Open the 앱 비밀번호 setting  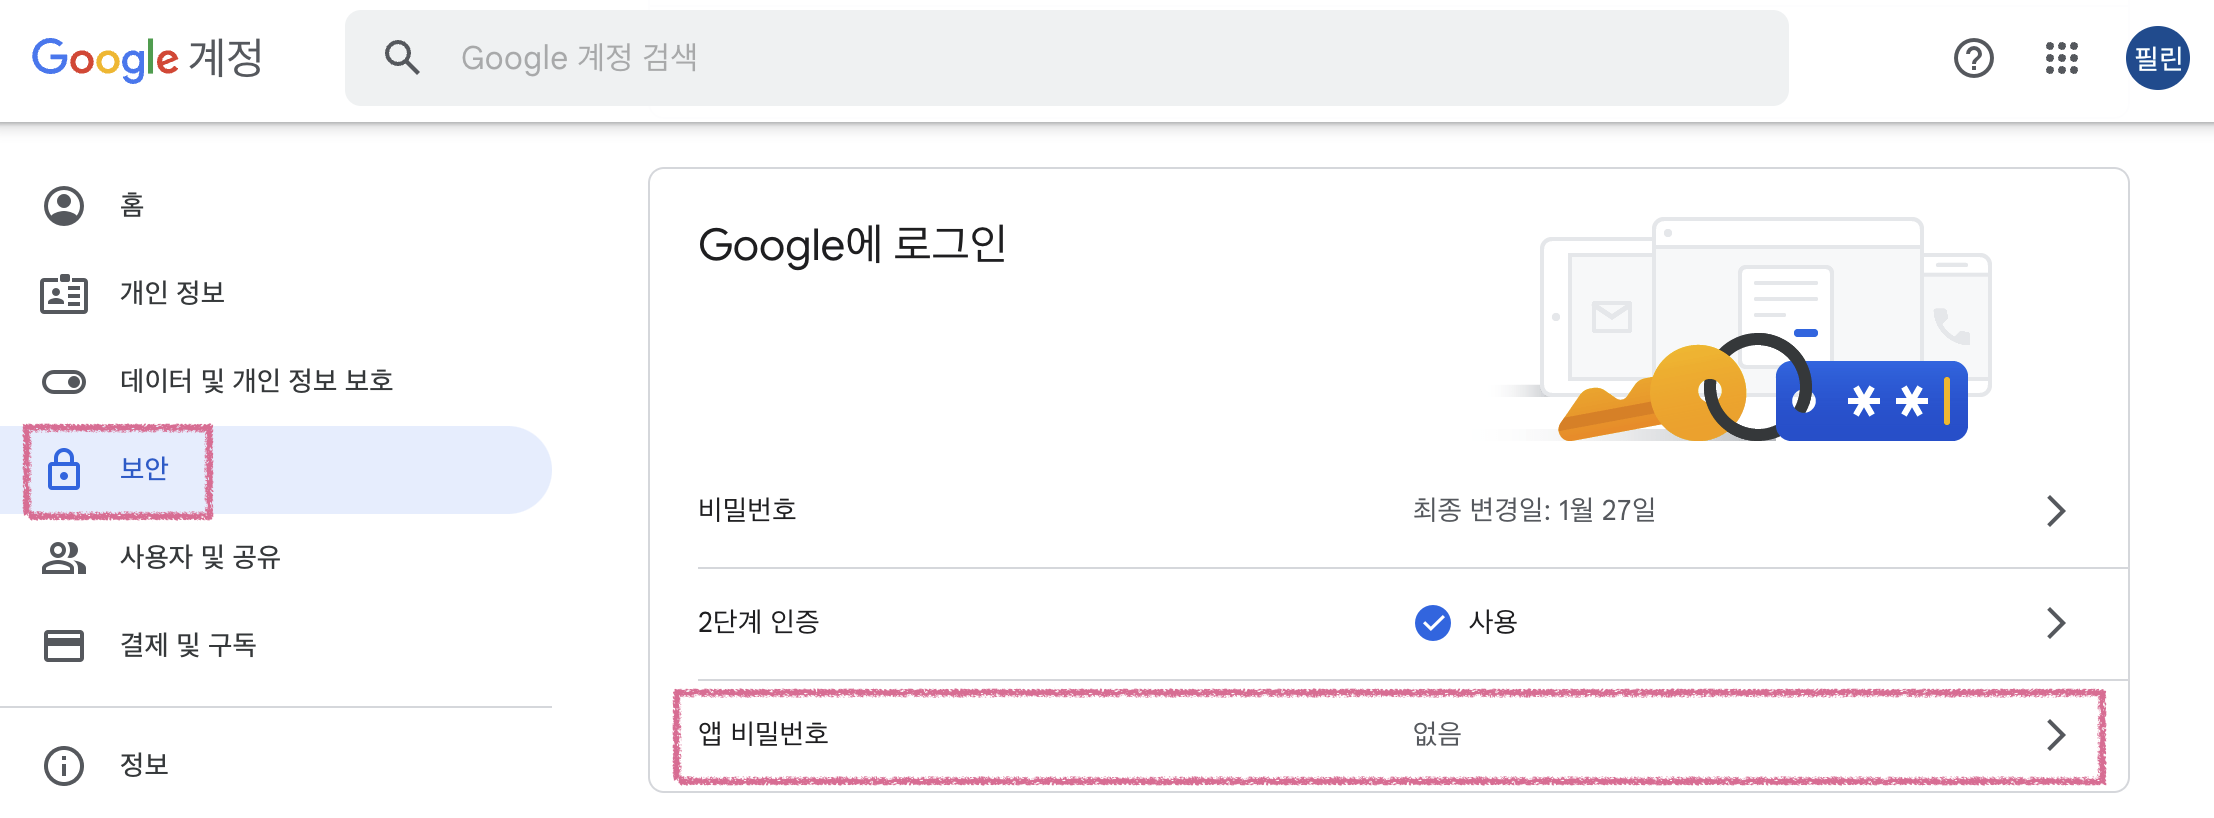[1389, 735]
